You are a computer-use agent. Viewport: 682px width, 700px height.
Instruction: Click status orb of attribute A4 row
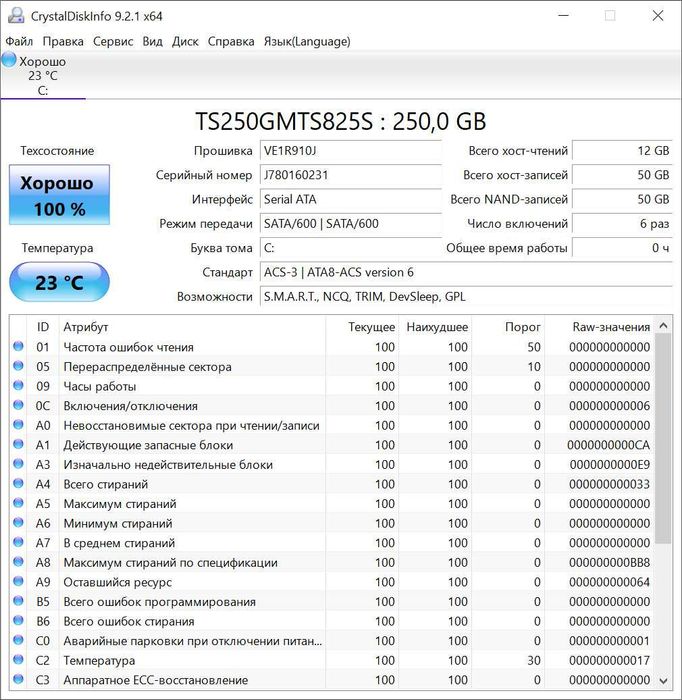(x=18, y=483)
